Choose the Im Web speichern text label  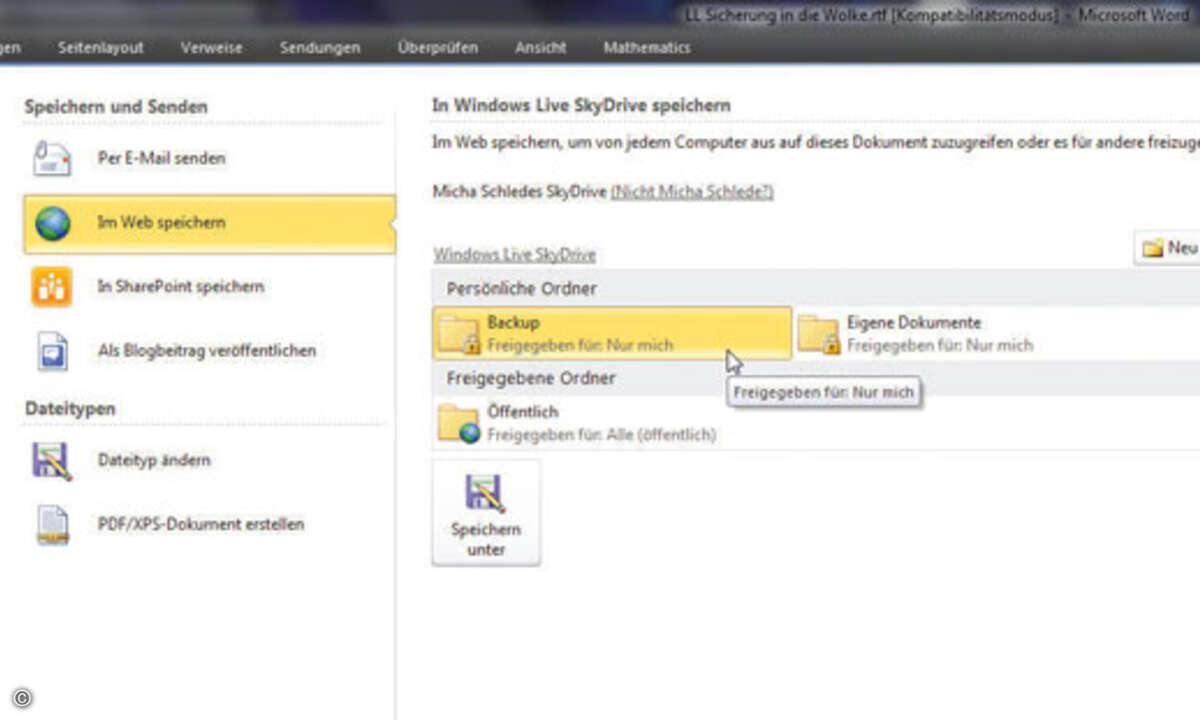coord(161,222)
